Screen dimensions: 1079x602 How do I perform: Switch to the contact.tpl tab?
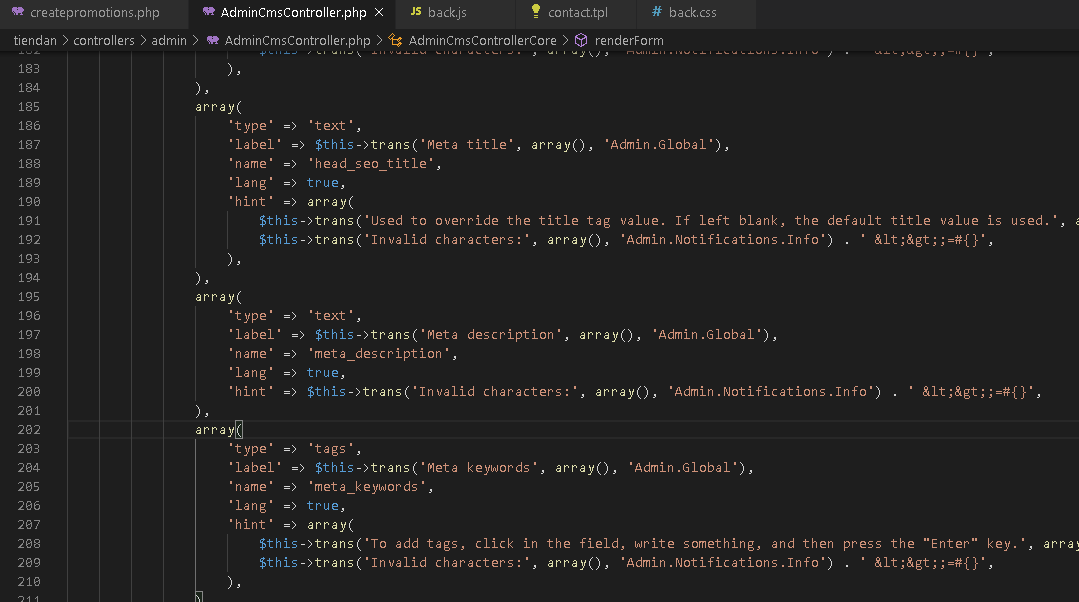pos(577,13)
